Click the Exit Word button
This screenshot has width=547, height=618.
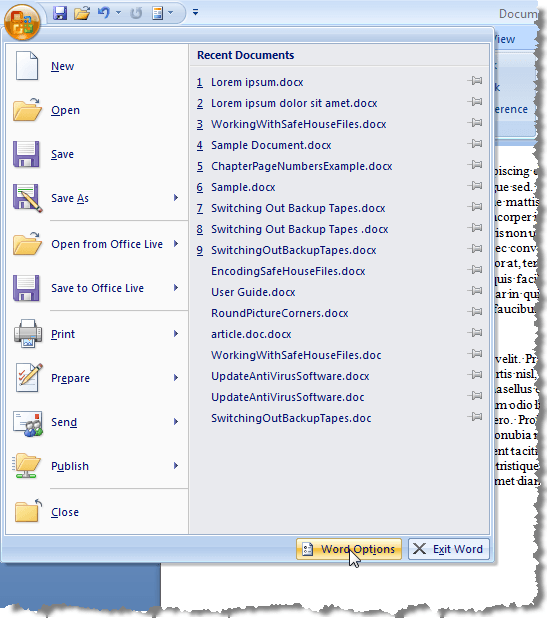pyautogui.click(x=449, y=549)
